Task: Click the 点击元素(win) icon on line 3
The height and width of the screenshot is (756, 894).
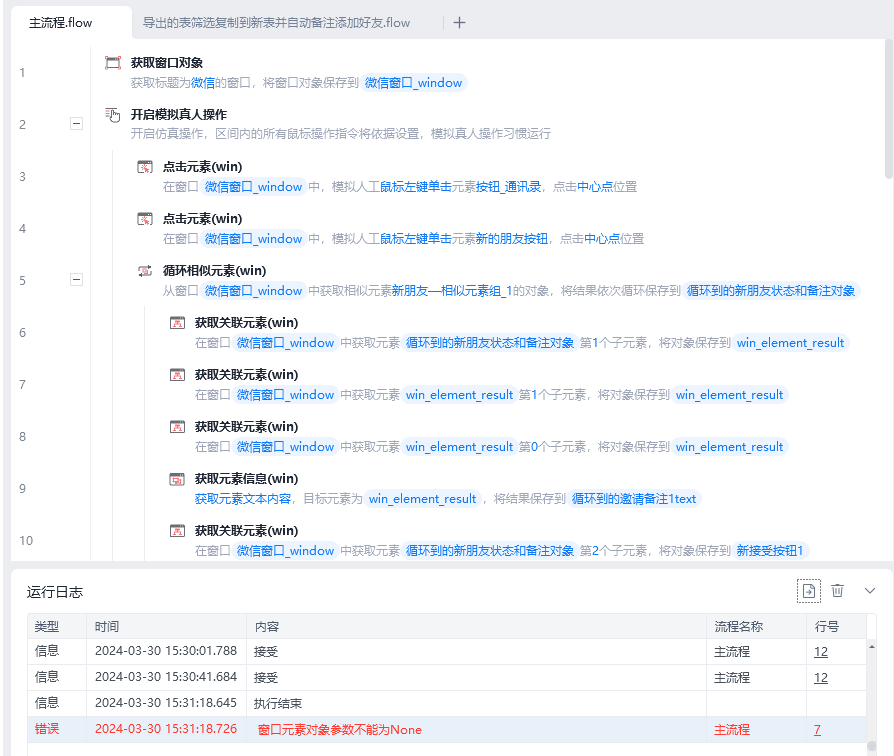Action: tap(145, 167)
